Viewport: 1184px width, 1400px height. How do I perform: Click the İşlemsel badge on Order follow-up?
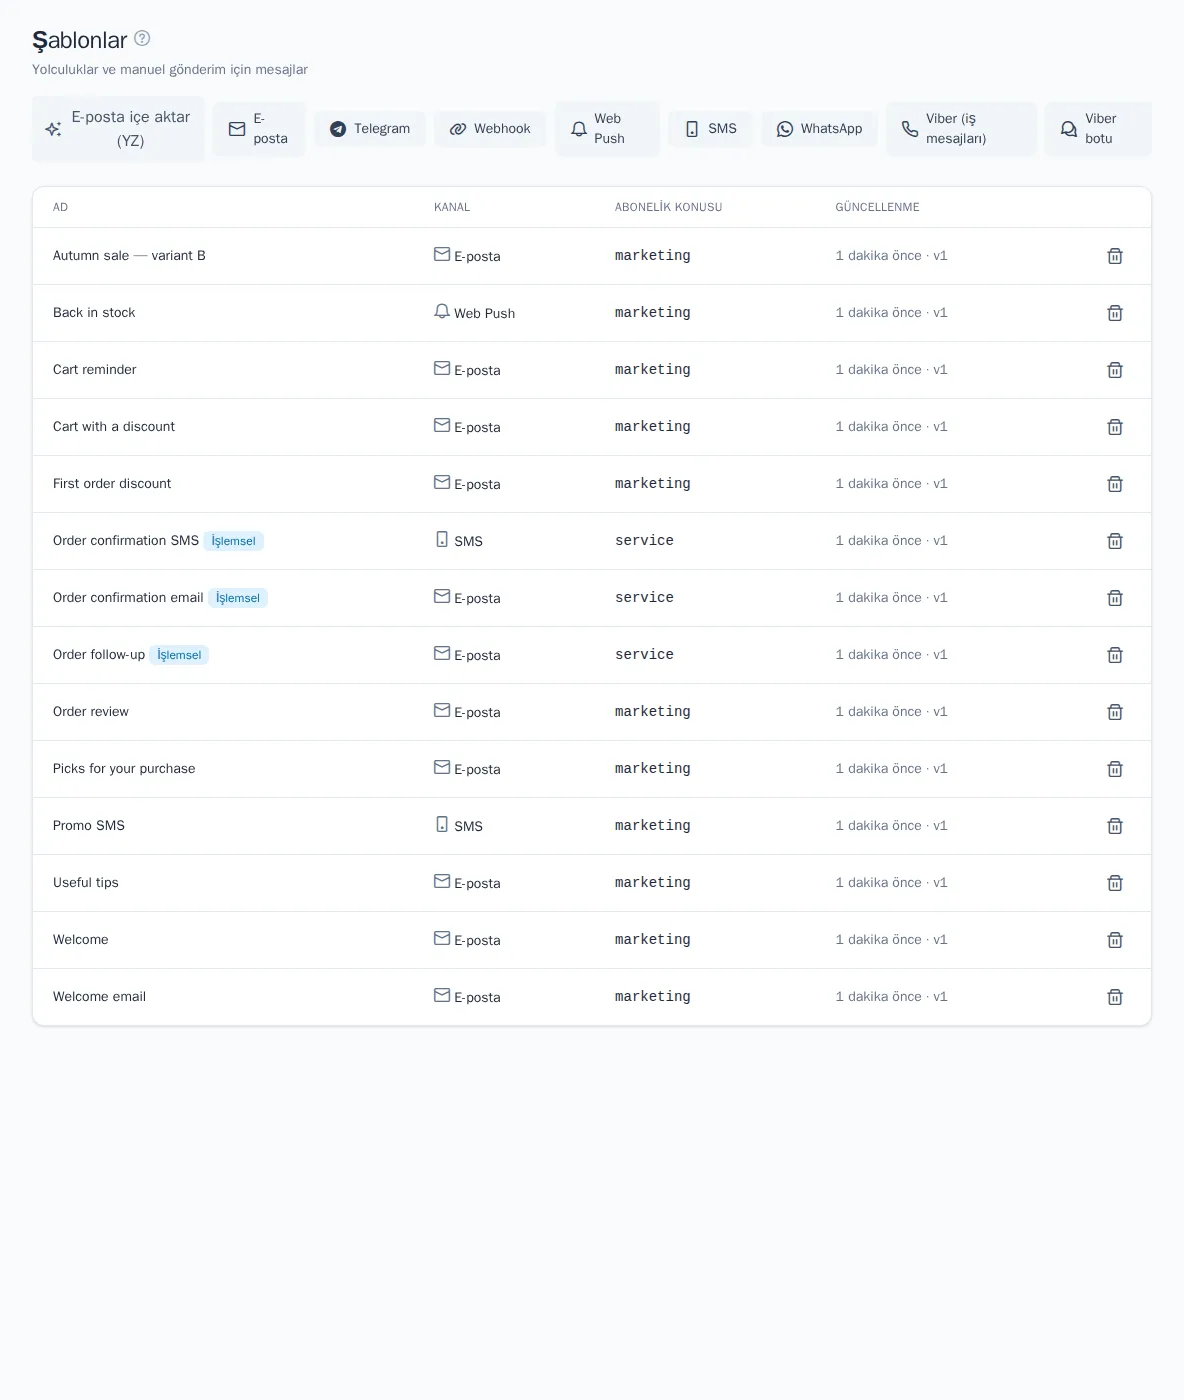(x=179, y=655)
